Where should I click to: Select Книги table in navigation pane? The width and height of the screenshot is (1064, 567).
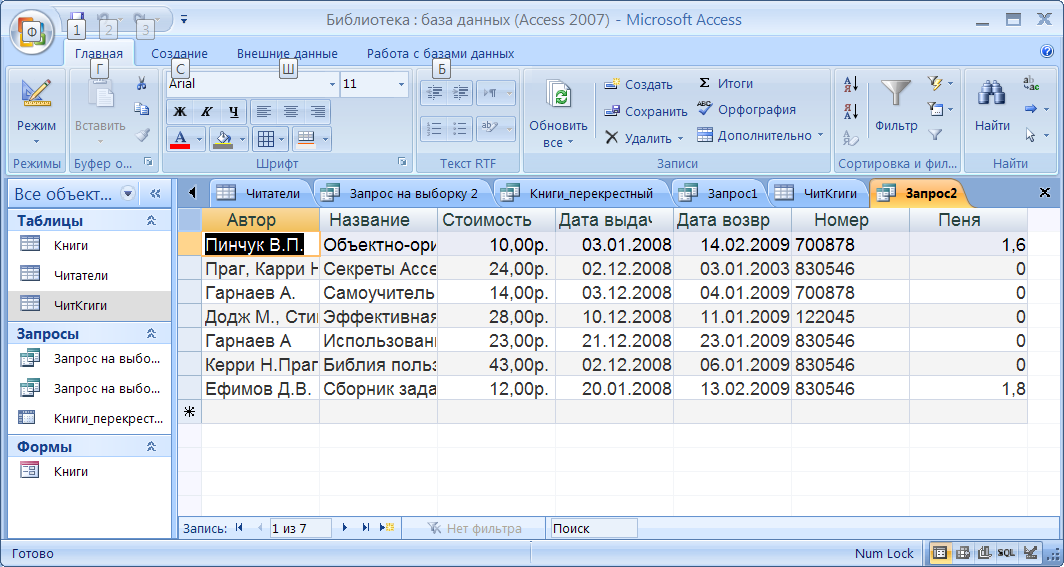point(90,246)
